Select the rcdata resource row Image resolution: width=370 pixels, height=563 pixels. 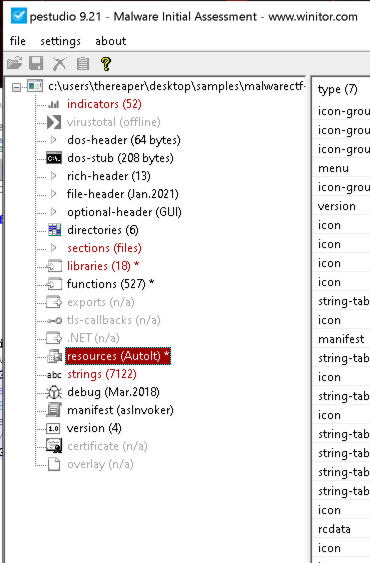click(334, 529)
